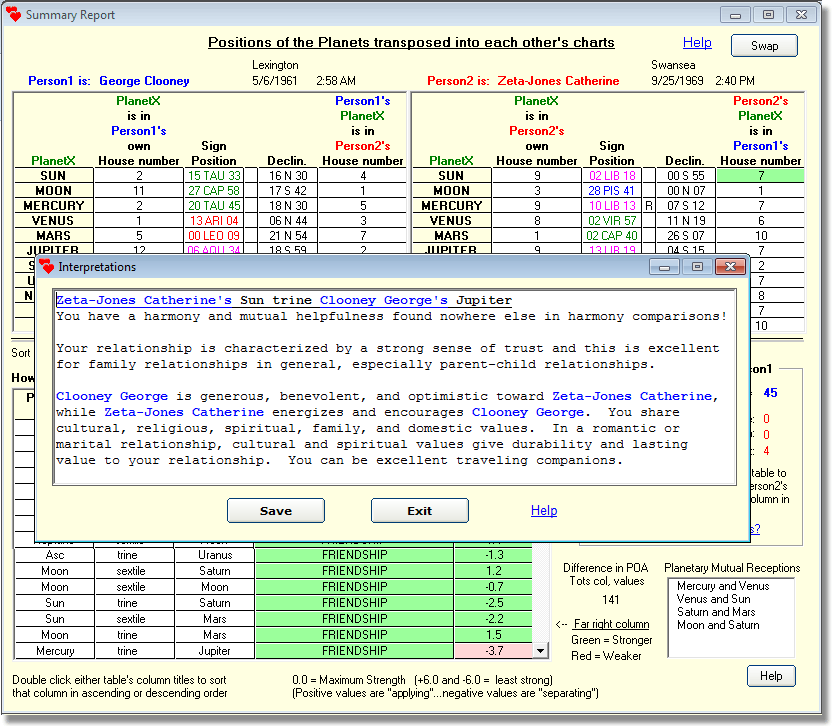This screenshot has height=726, width=832.
Task: Select 'Moon and Saturn' in Mutual Receptions list
Action: 718,625
